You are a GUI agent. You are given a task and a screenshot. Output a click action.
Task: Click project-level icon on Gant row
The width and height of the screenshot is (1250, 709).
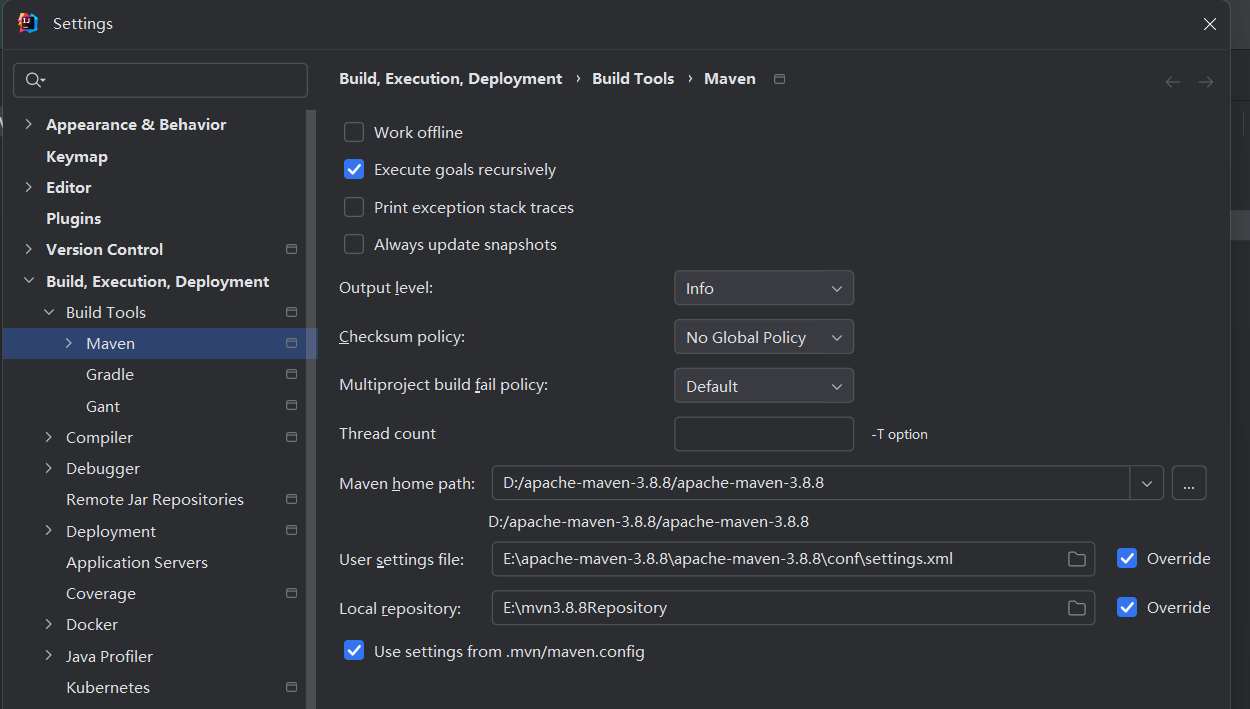pos(291,406)
